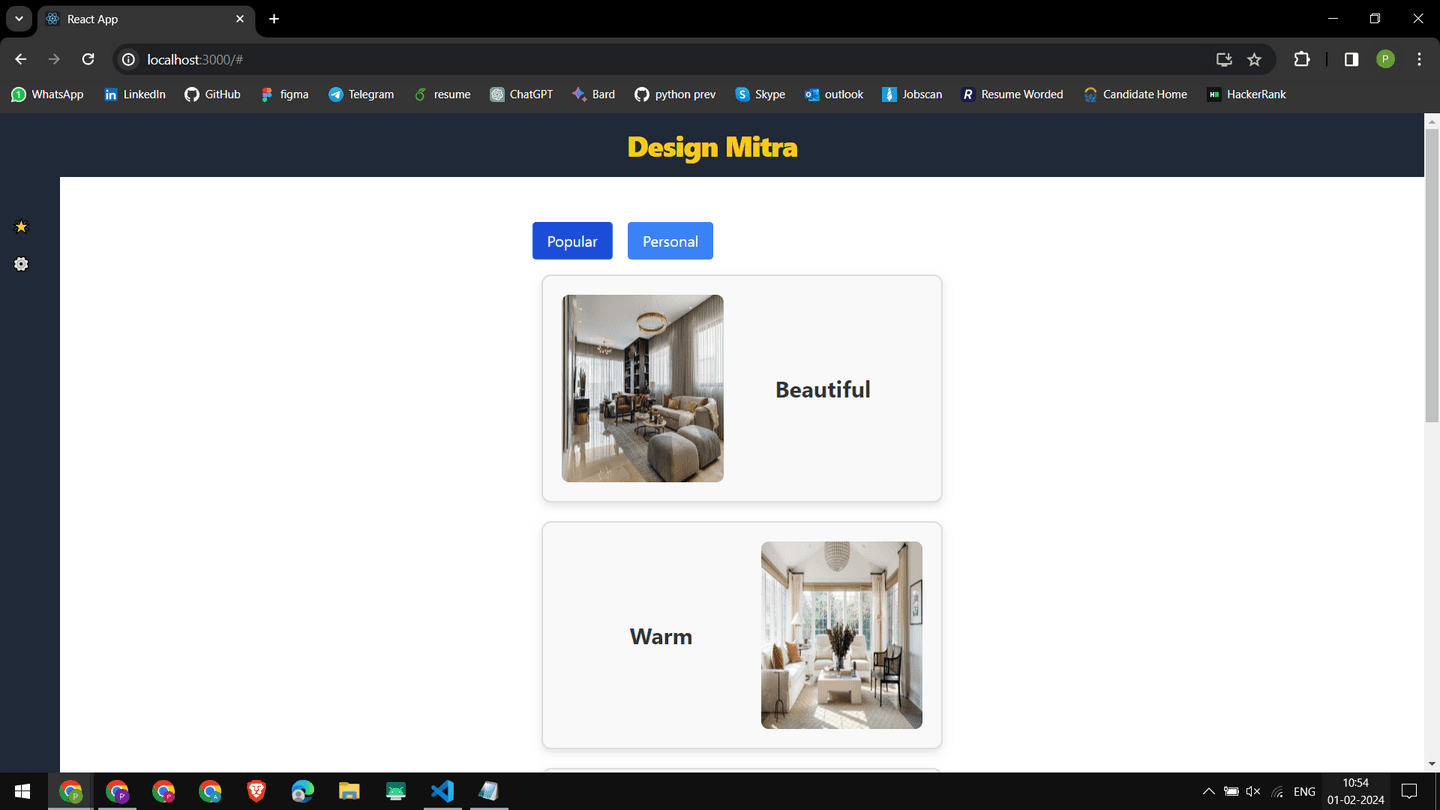Screen dimensions: 1440x810
Task: Open the notepad app in taskbar
Action: [489, 791]
